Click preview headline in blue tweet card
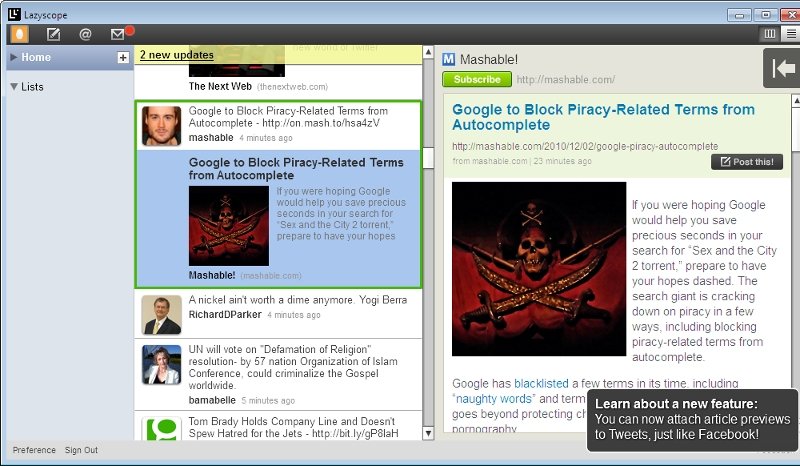Viewport: 800px width, 466px height. [296, 168]
